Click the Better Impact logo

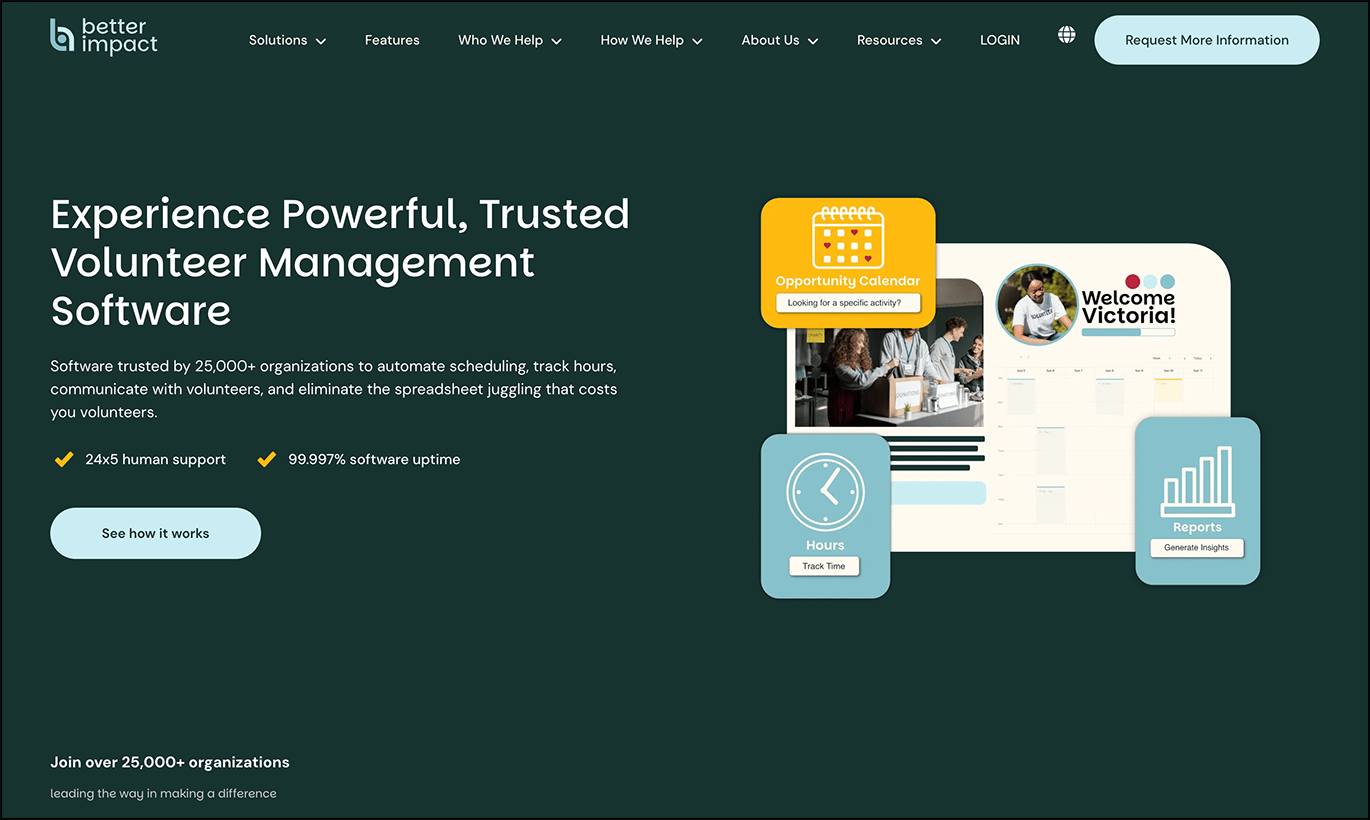point(104,36)
